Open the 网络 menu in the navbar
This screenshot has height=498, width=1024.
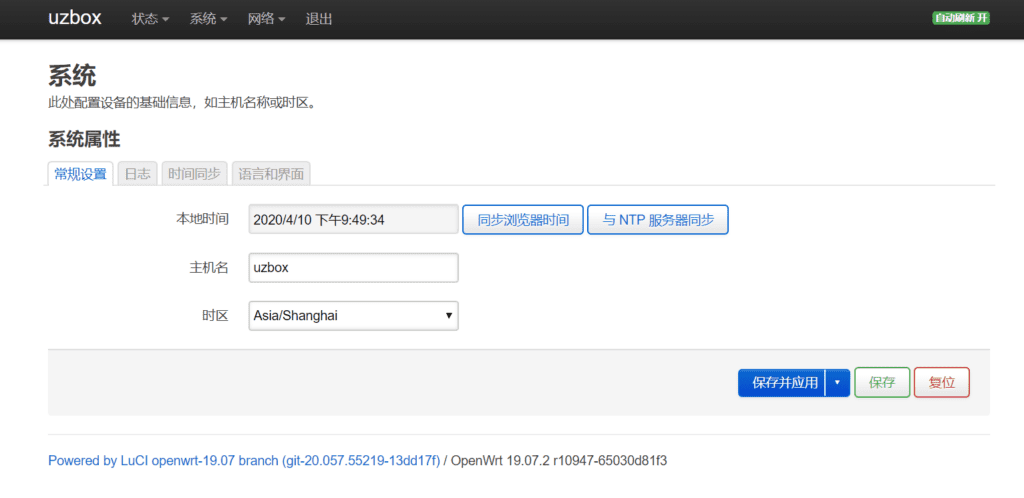(x=266, y=19)
